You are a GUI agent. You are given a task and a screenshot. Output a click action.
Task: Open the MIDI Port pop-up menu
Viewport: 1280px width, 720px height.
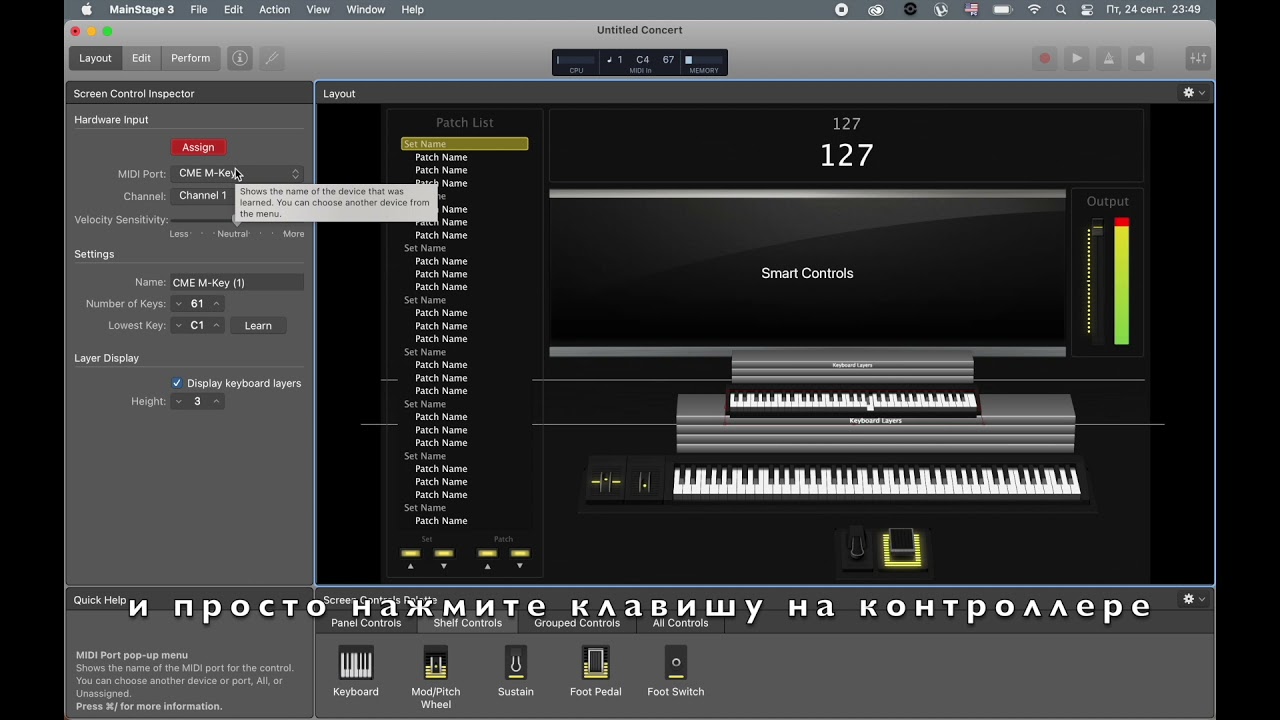pyautogui.click(x=237, y=174)
